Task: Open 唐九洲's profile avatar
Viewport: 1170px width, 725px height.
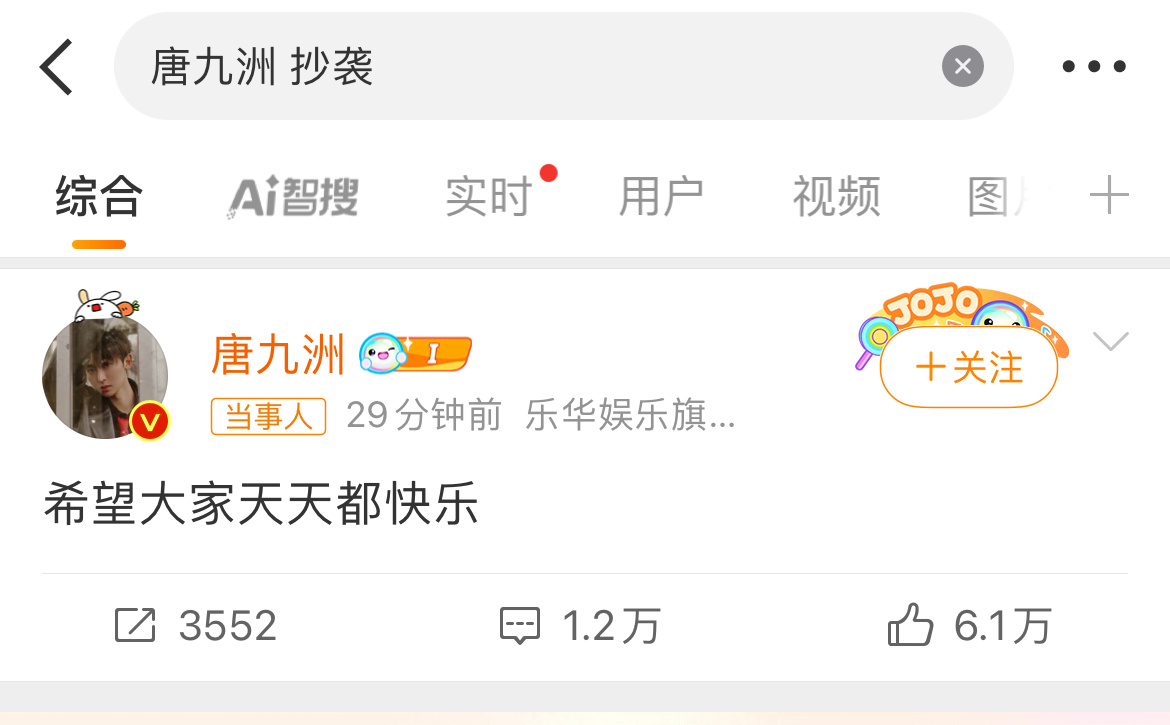Action: click(x=105, y=377)
